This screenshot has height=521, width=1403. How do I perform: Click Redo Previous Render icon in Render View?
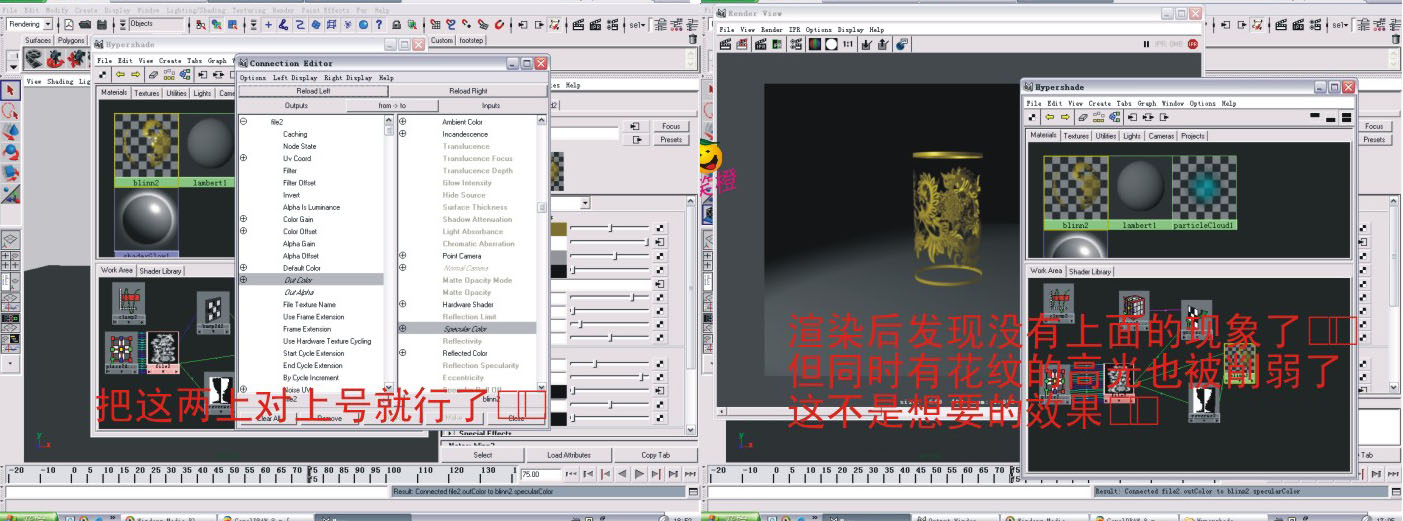pos(725,44)
